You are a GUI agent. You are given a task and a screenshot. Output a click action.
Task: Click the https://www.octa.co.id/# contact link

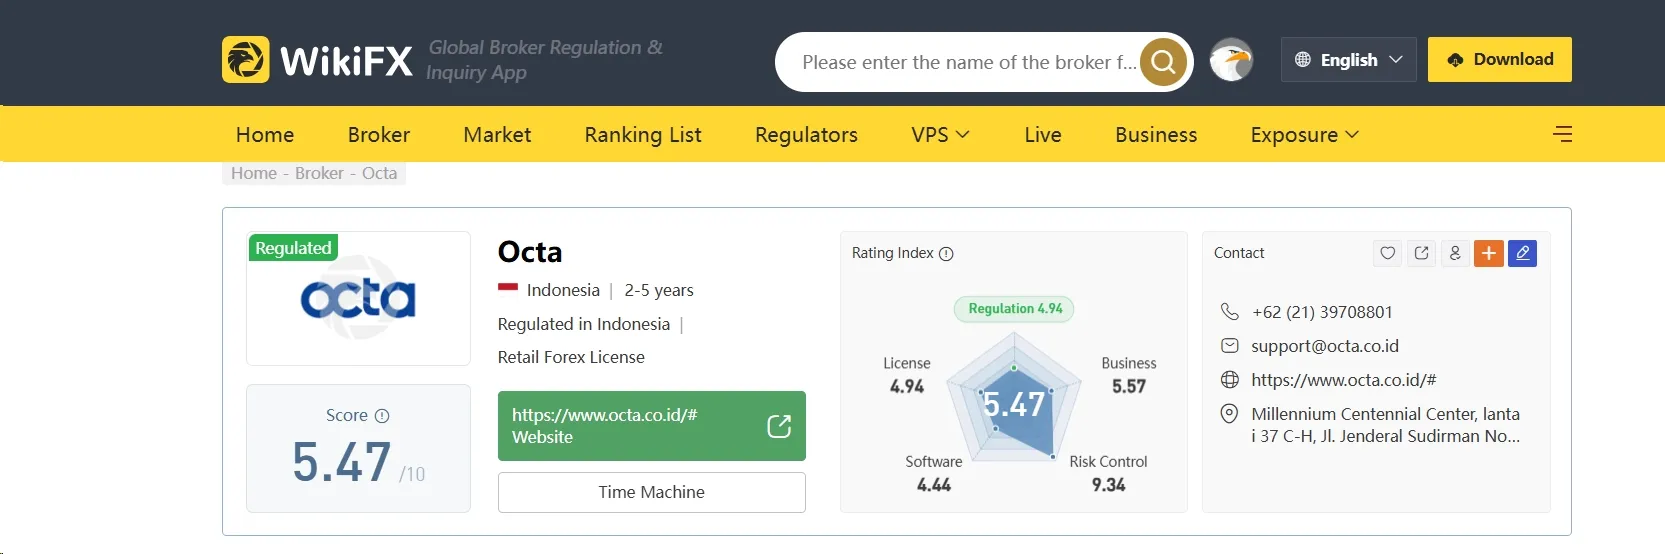click(x=1344, y=380)
